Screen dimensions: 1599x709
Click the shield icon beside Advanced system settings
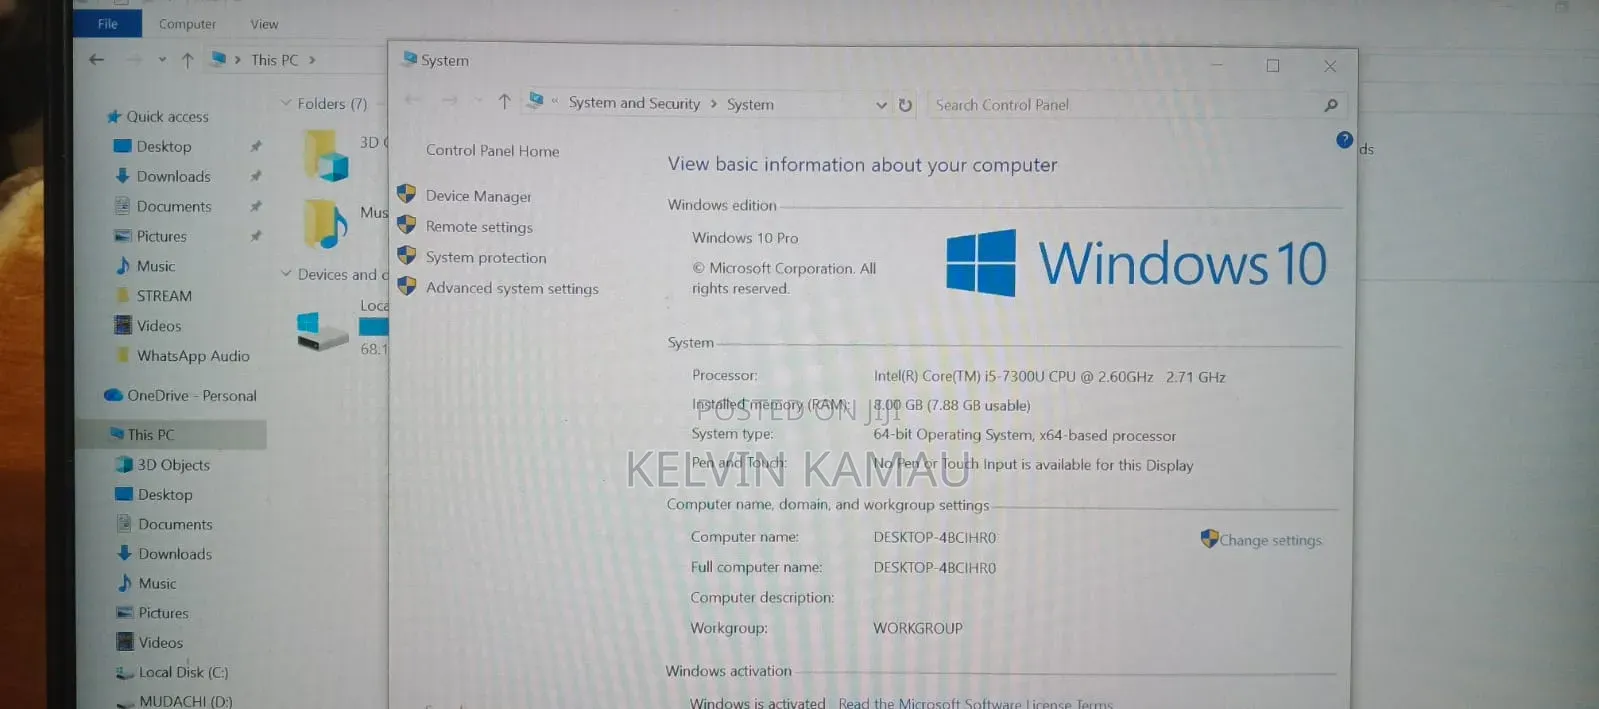coord(406,286)
